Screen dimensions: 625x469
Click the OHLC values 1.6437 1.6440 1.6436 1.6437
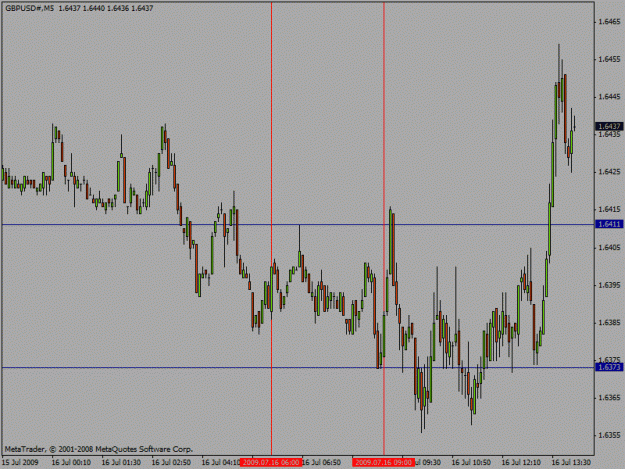(106, 8)
